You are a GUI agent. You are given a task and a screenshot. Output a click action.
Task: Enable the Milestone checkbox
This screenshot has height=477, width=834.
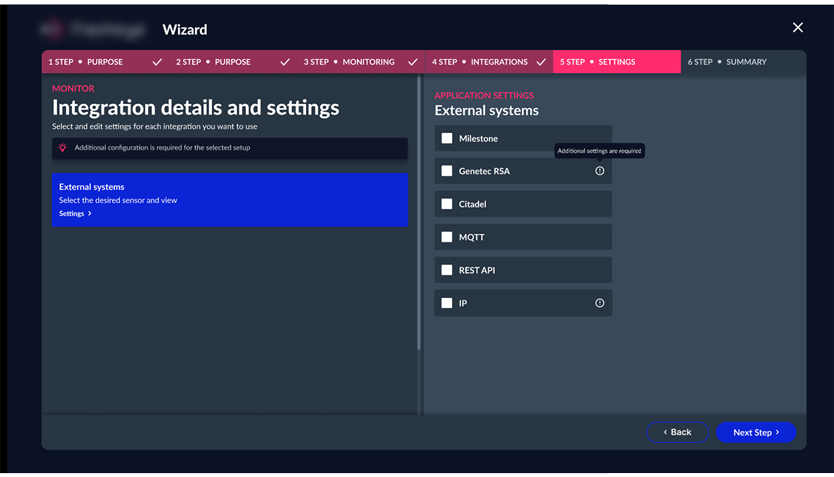(447, 138)
